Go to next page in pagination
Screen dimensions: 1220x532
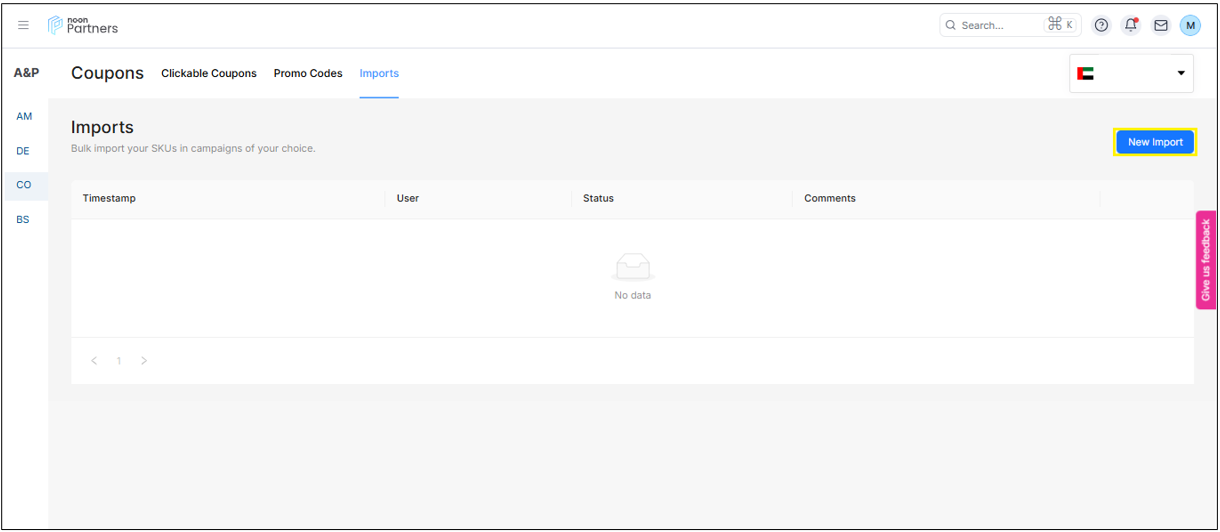pos(144,361)
